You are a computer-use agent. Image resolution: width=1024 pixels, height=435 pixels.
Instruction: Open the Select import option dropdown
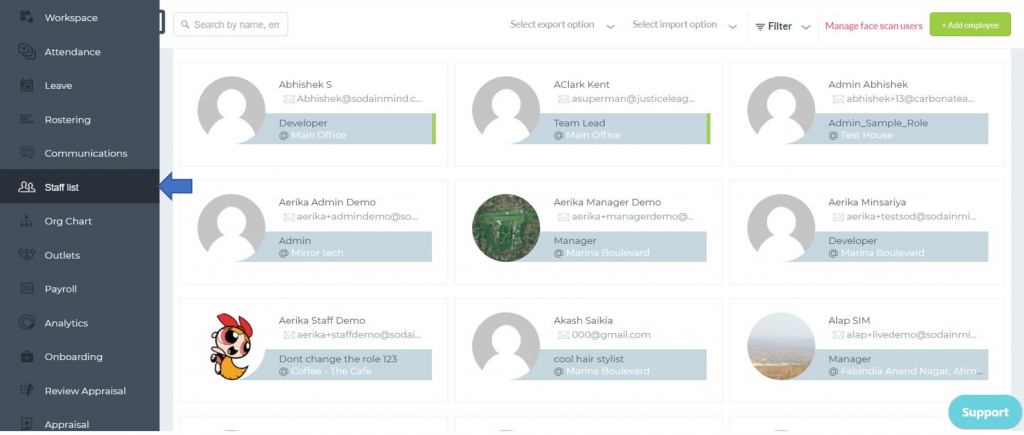[x=684, y=25]
